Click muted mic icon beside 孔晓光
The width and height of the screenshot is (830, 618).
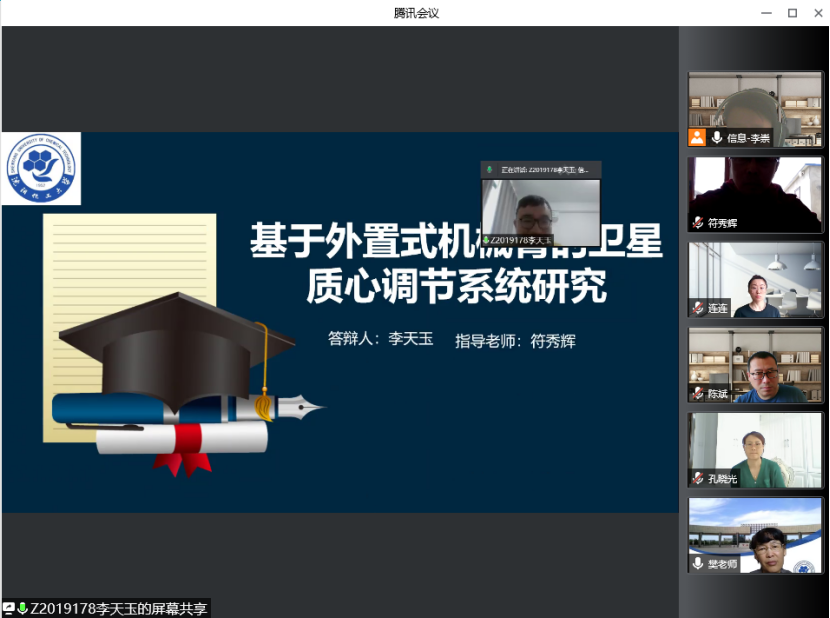pos(698,479)
